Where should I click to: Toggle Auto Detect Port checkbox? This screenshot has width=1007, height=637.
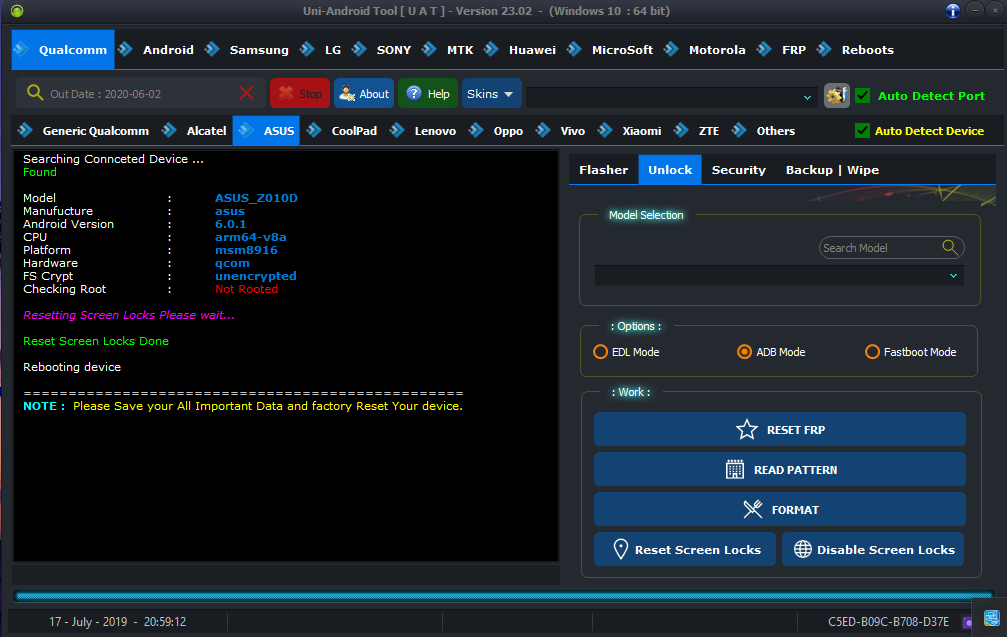click(863, 96)
